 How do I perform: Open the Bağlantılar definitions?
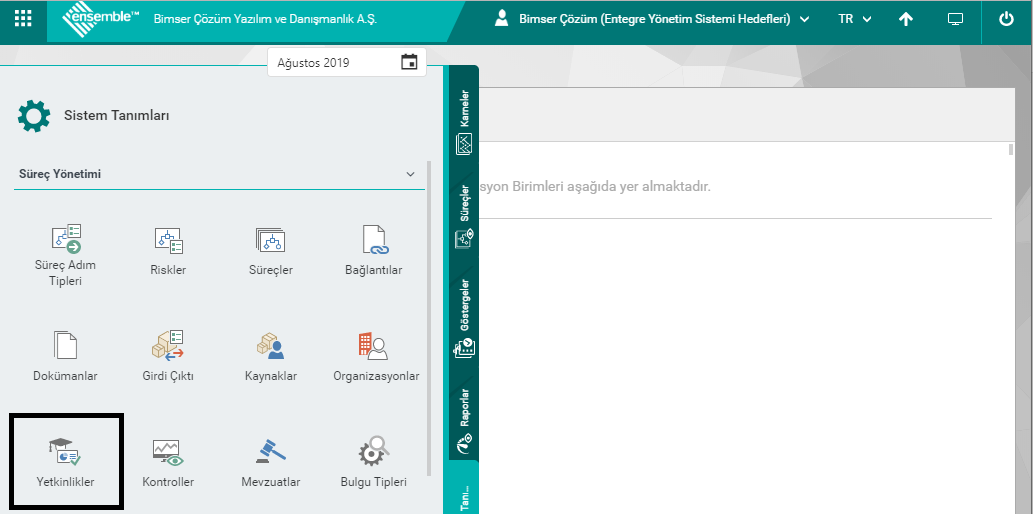pos(374,251)
